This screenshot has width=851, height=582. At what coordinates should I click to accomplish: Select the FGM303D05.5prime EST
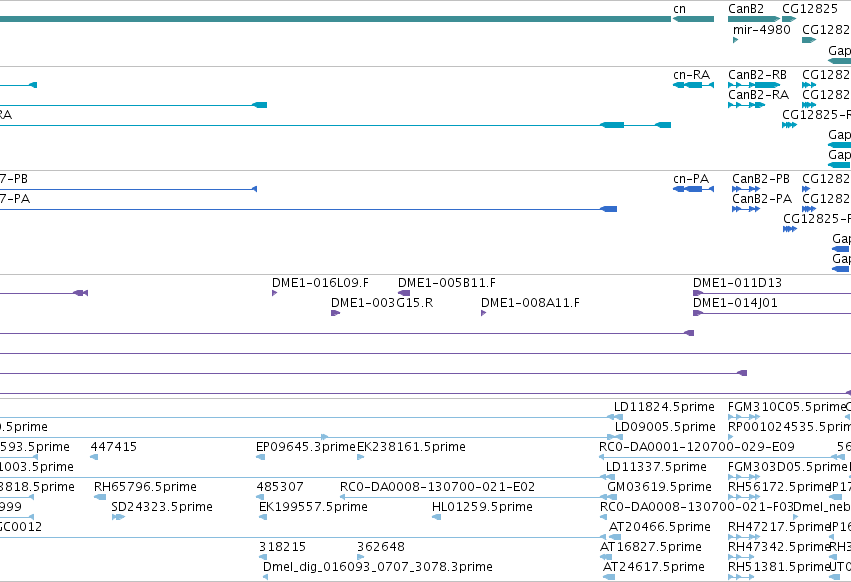point(744,477)
